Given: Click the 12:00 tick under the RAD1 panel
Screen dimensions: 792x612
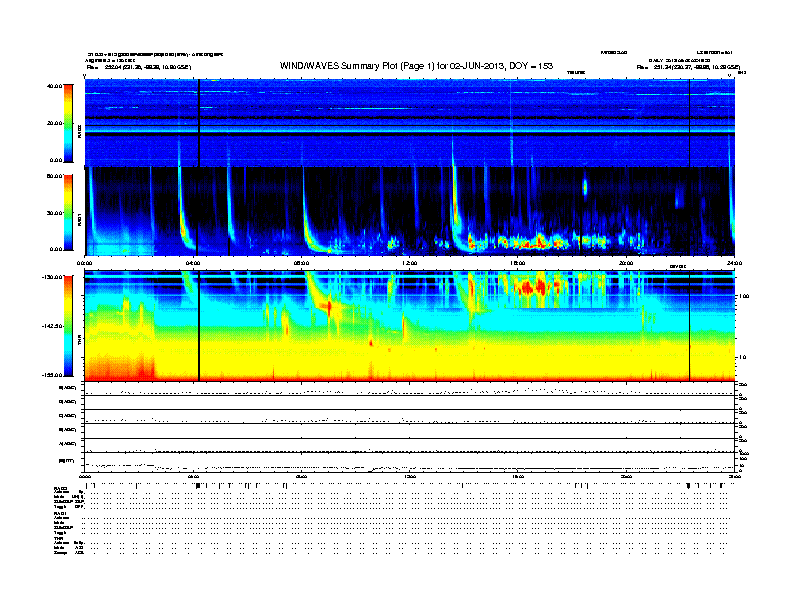Looking at the screenshot, I should tap(409, 263).
